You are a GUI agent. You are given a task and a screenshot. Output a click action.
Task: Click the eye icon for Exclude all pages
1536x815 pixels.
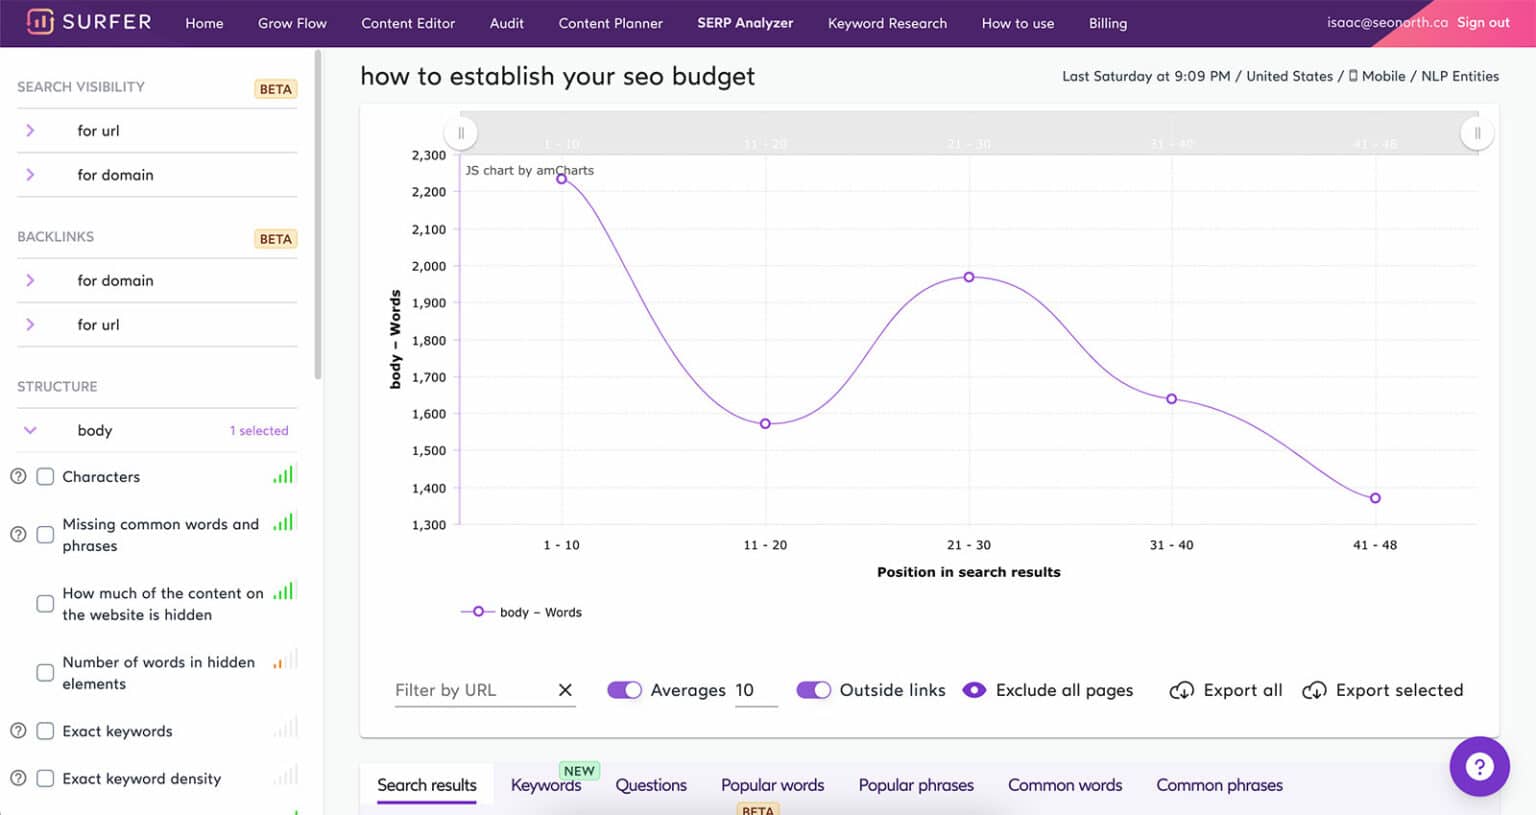tap(974, 690)
